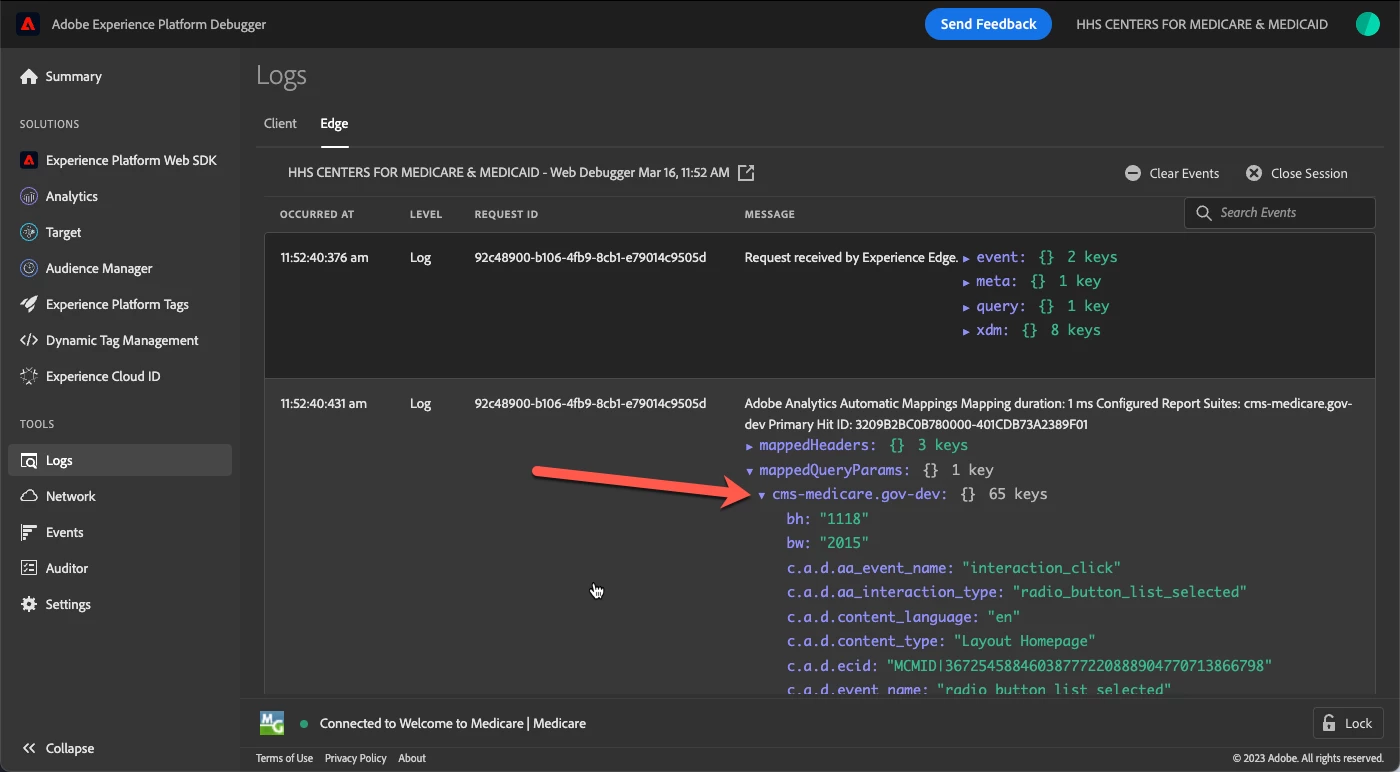The height and width of the screenshot is (772, 1400).
Task: Click the Collapse sidebar label
Action: point(70,748)
